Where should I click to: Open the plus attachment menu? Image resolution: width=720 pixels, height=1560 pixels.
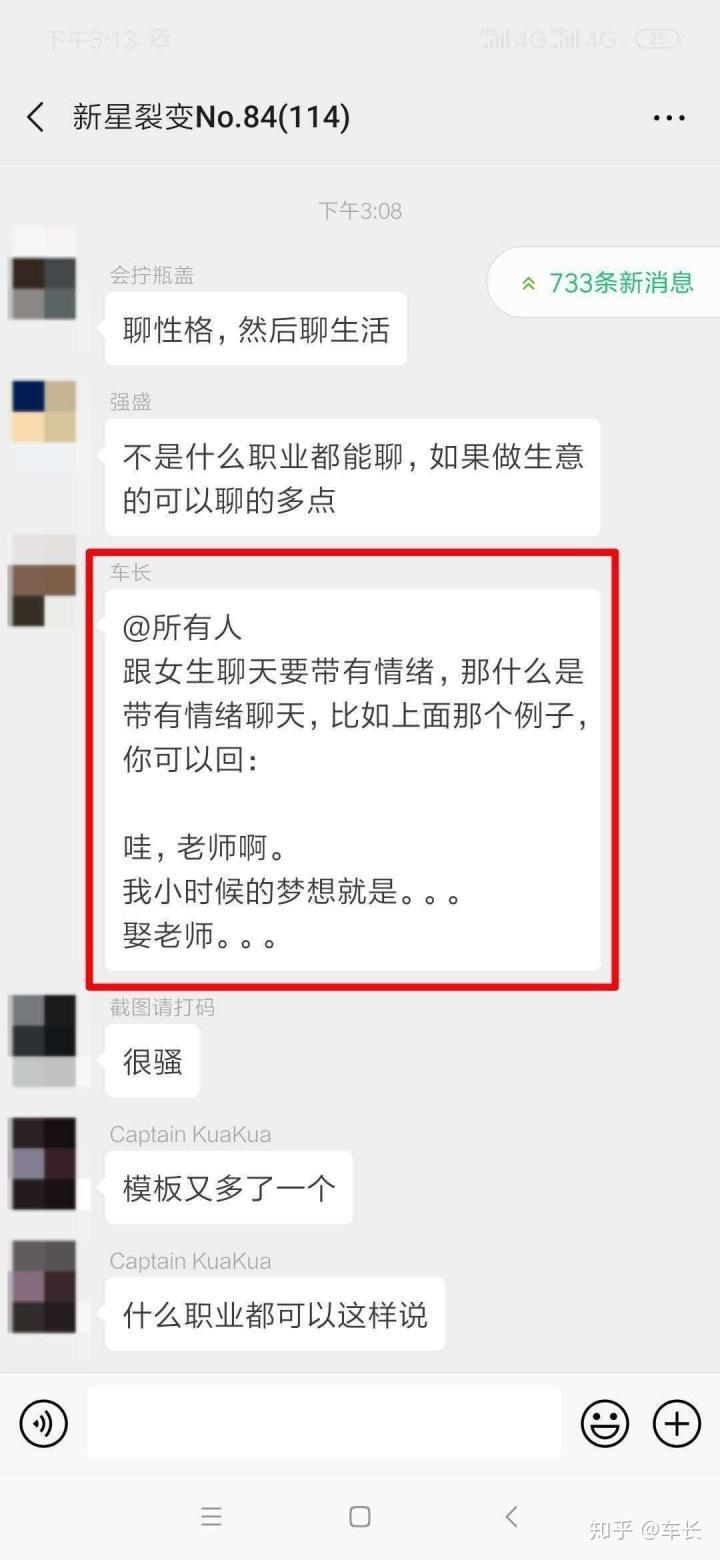(677, 1422)
